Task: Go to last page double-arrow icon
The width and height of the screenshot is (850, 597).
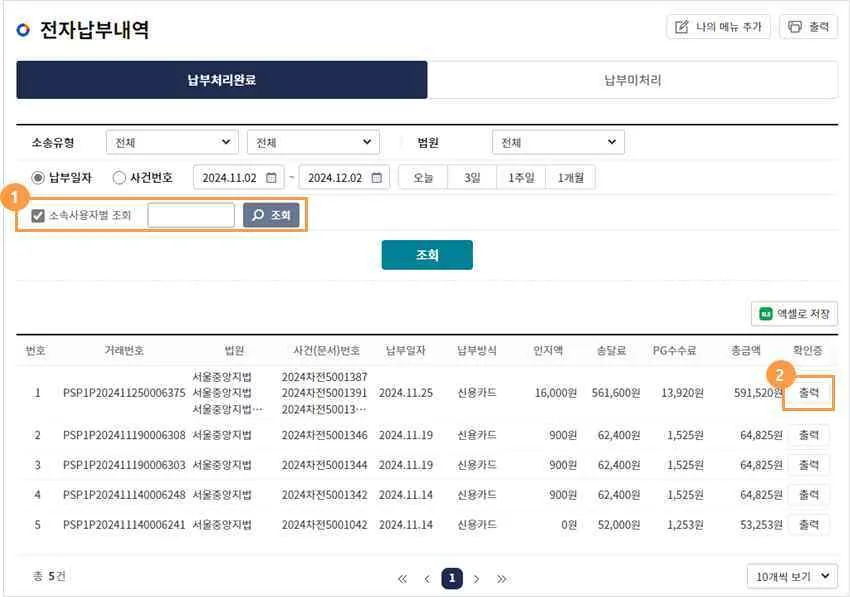Action: (x=501, y=579)
